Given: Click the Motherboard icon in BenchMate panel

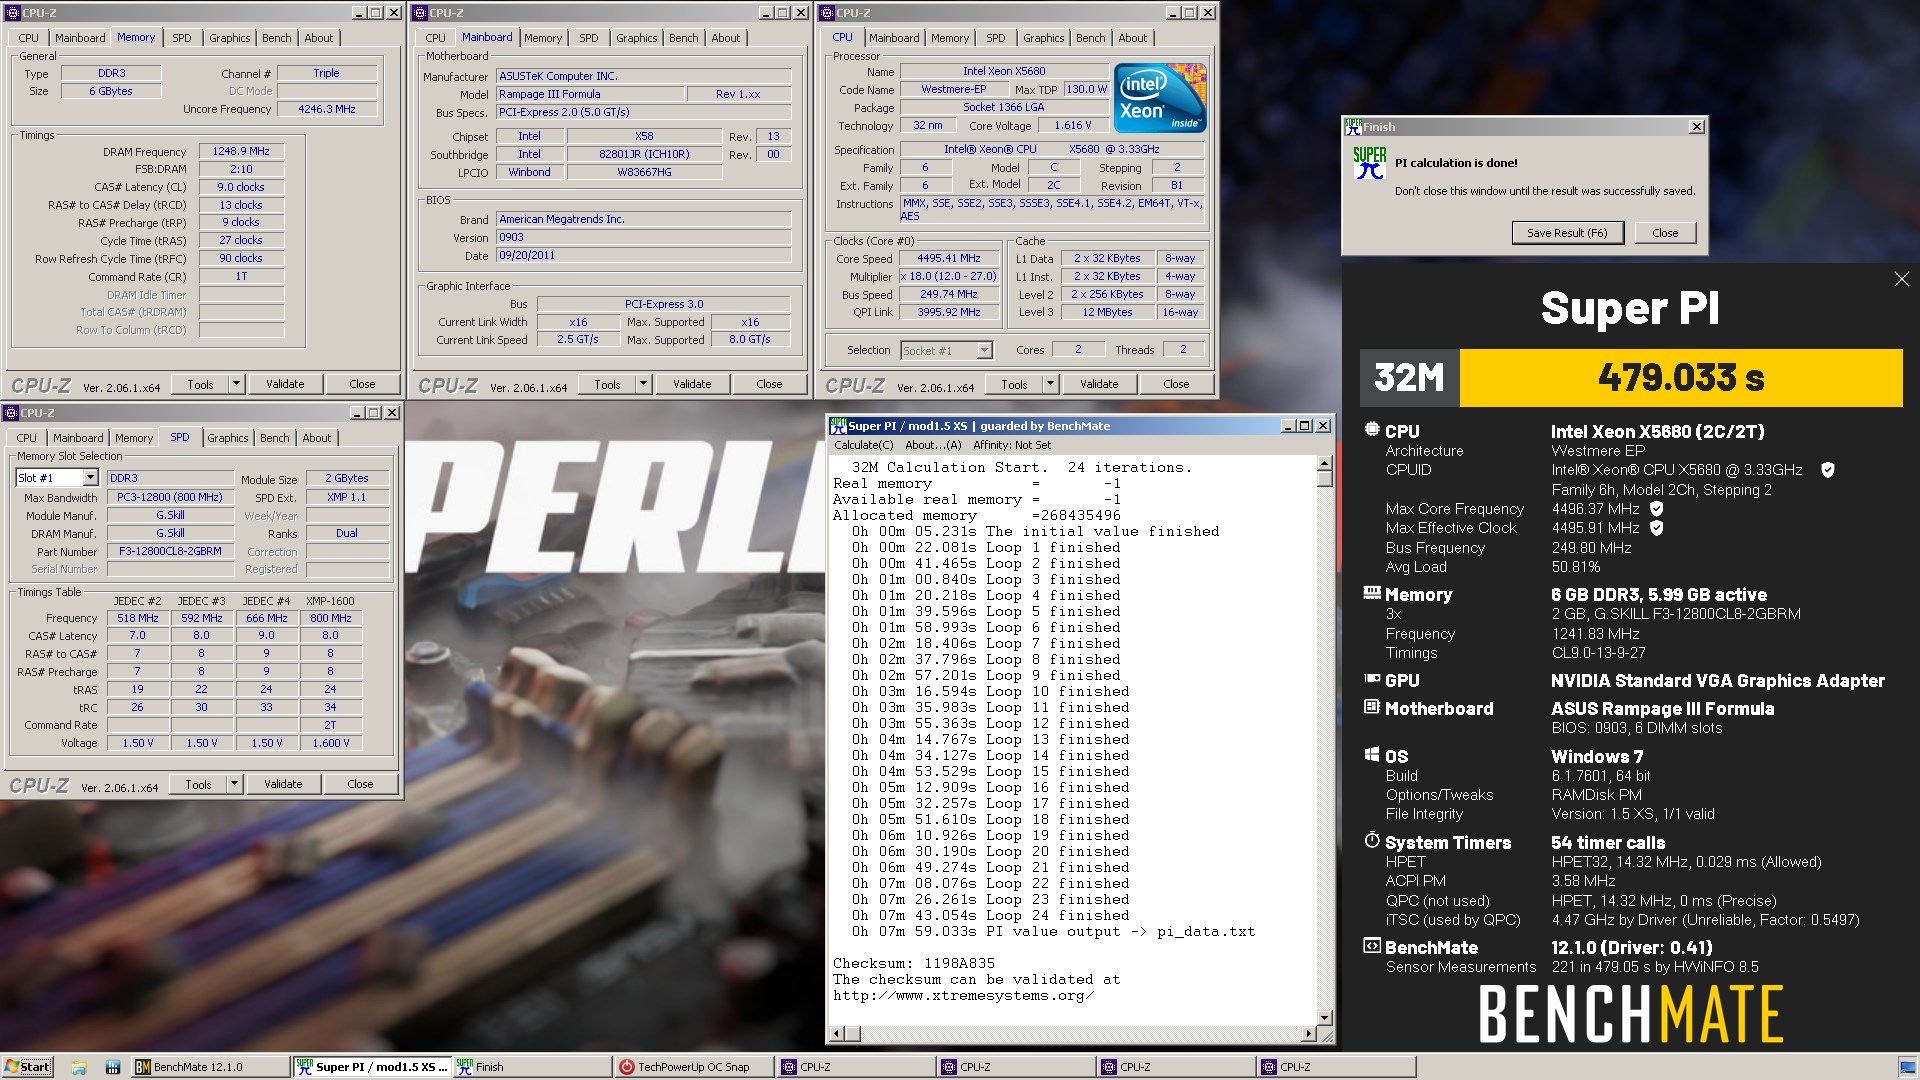Looking at the screenshot, I should tap(1372, 707).
